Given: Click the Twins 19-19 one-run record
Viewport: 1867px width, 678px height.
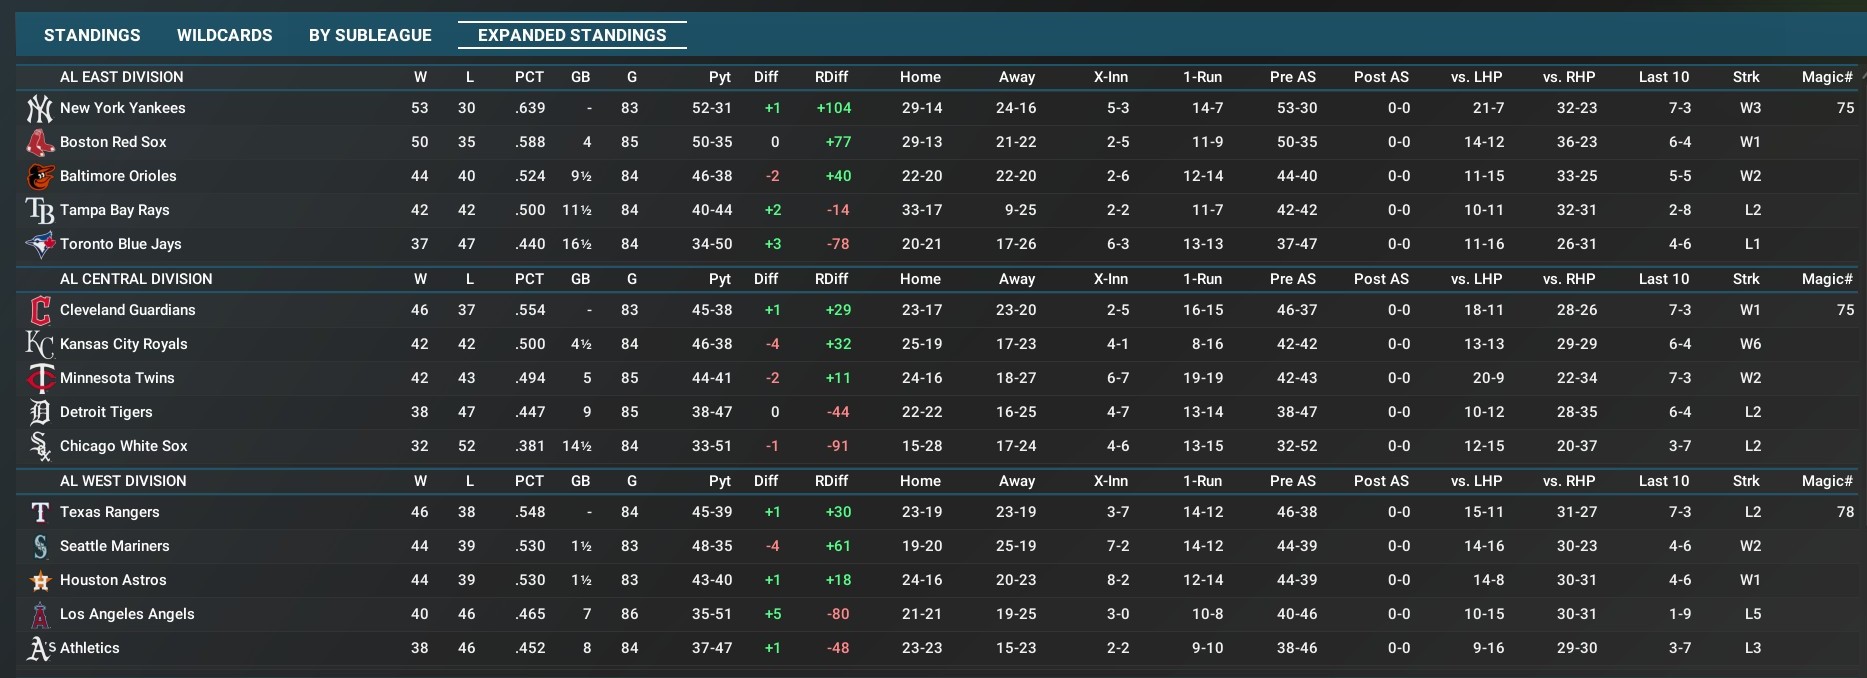Looking at the screenshot, I should [1202, 378].
